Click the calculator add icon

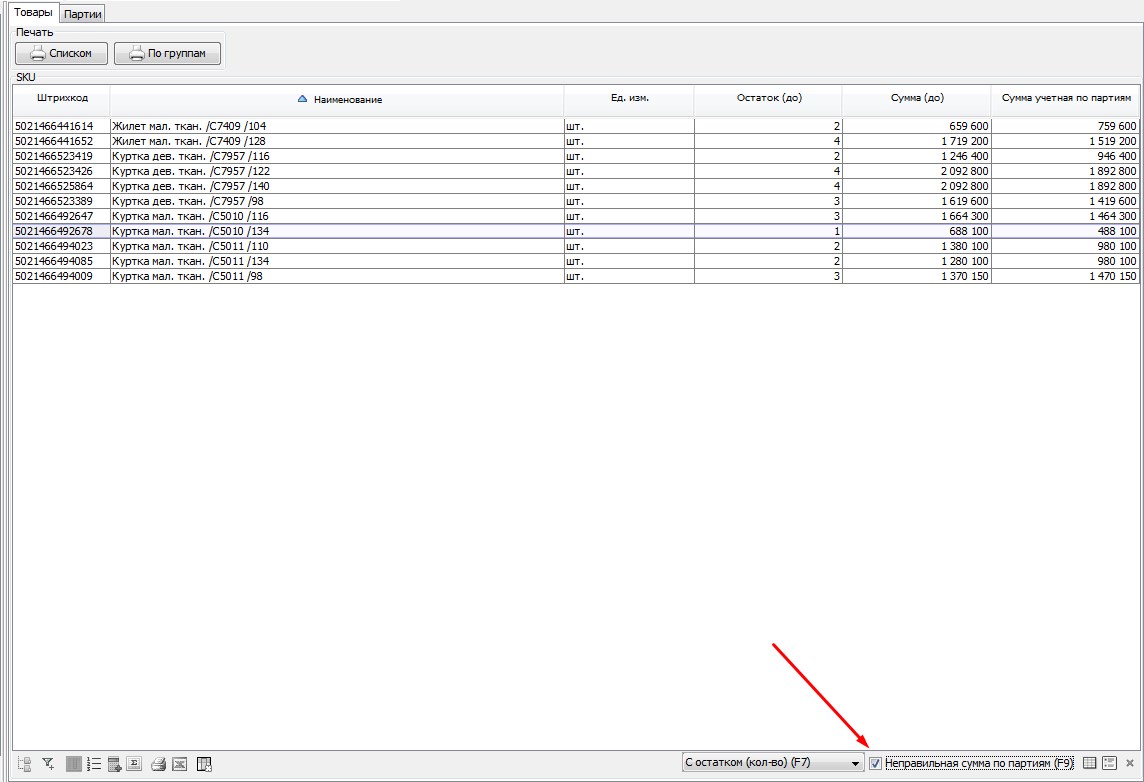click(114, 764)
